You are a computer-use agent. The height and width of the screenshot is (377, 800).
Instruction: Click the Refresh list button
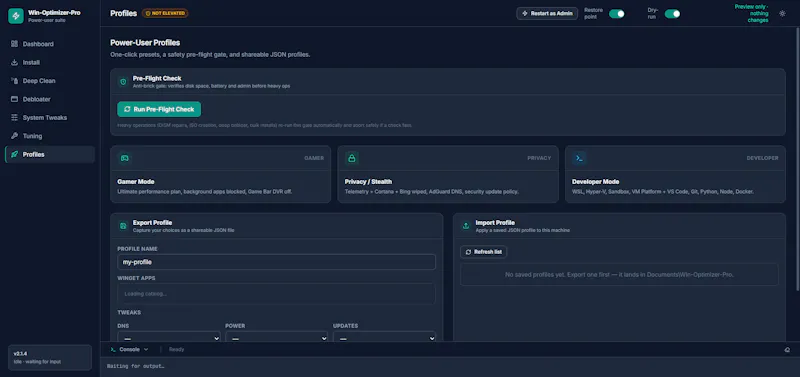484,252
